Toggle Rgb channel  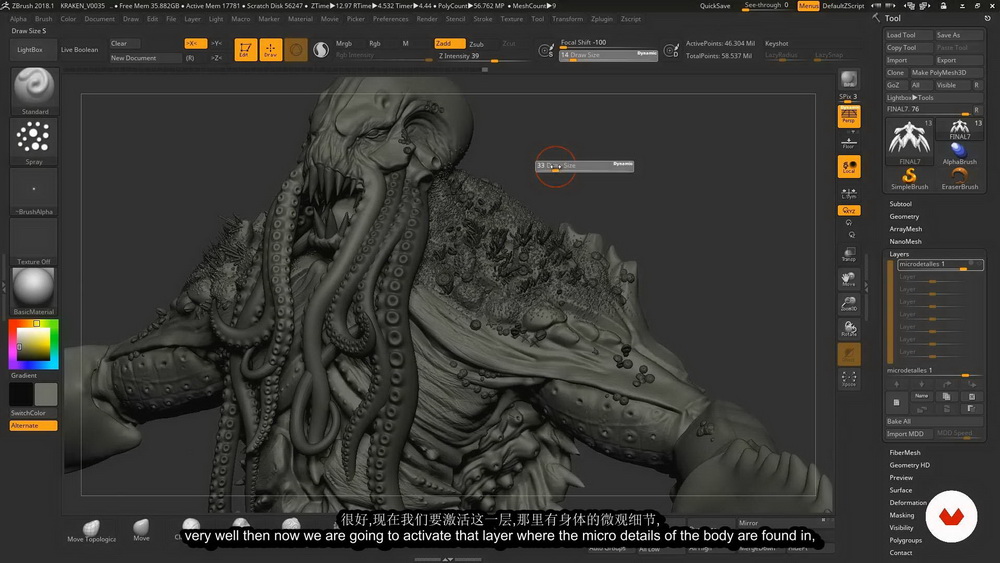click(x=374, y=43)
